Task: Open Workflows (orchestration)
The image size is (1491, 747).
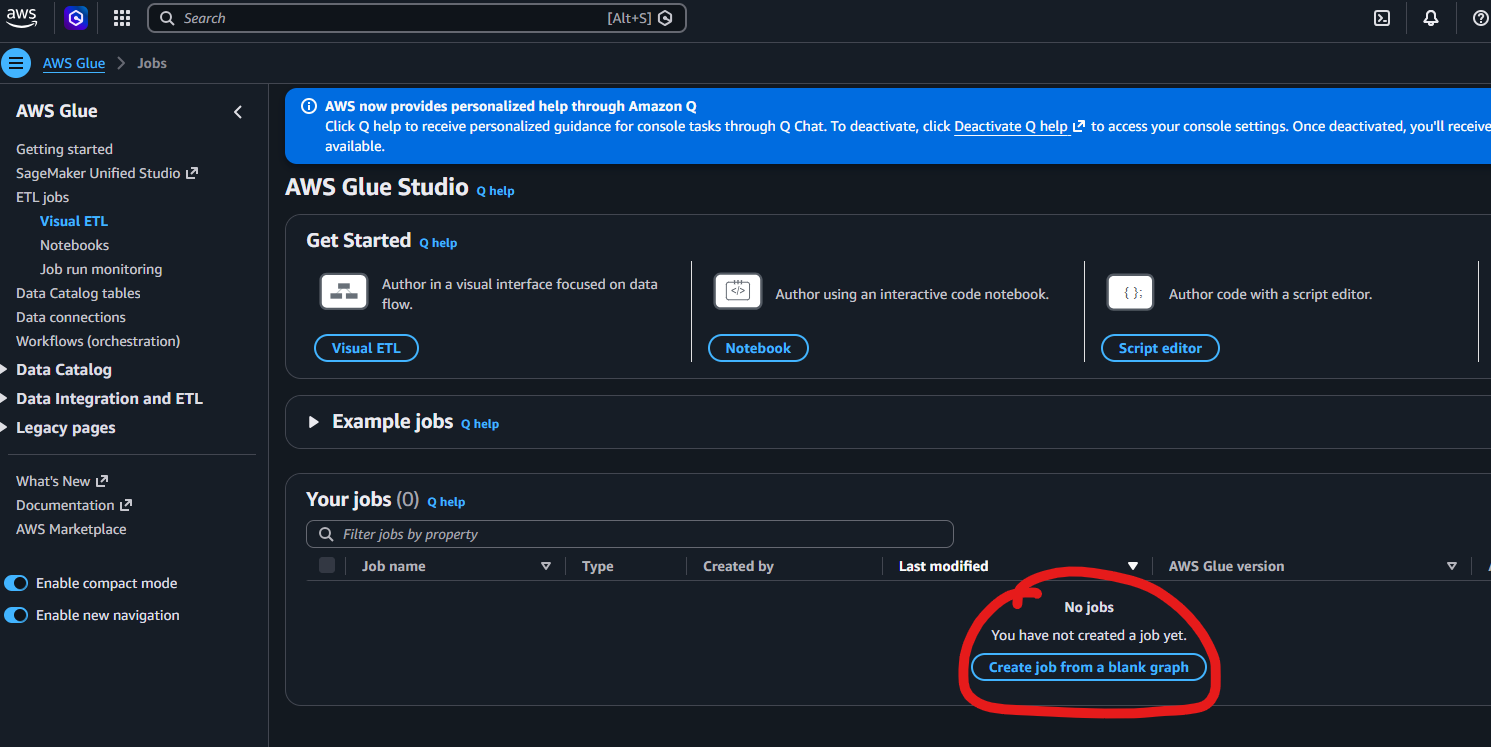Action: 98,341
